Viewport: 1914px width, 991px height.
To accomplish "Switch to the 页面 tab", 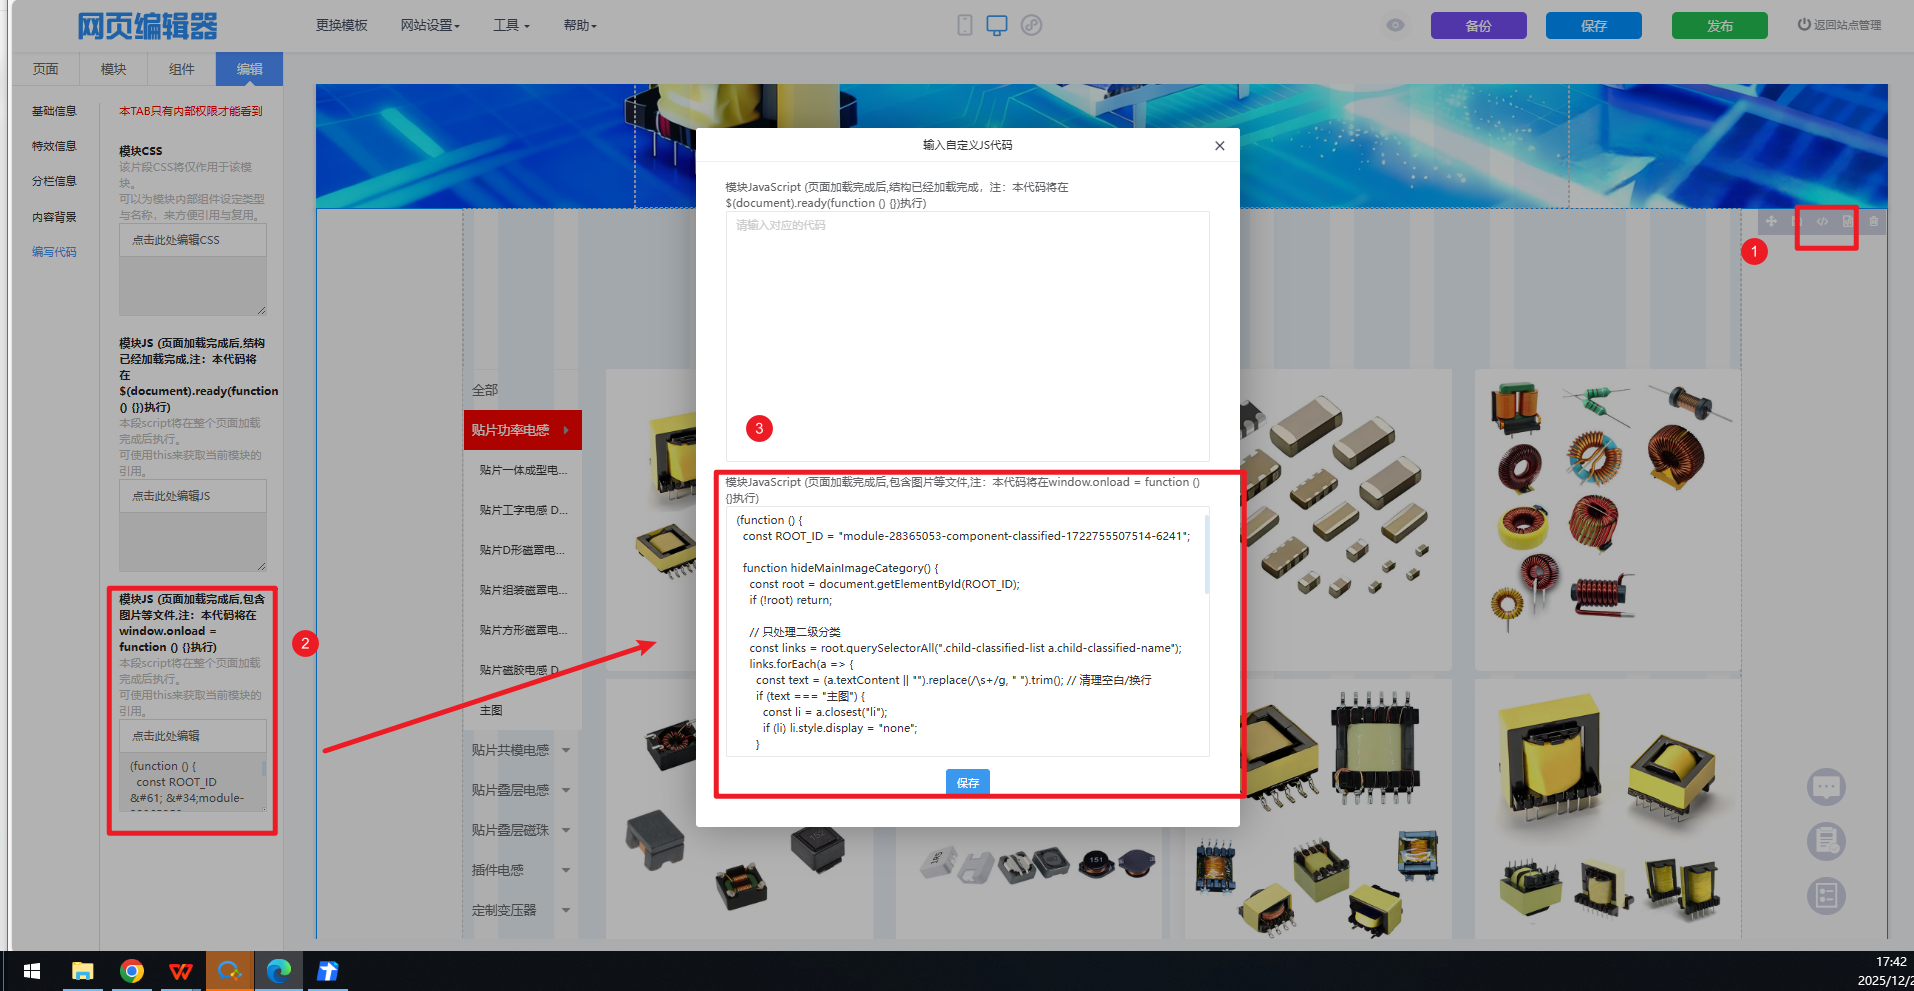I will coord(46,69).
